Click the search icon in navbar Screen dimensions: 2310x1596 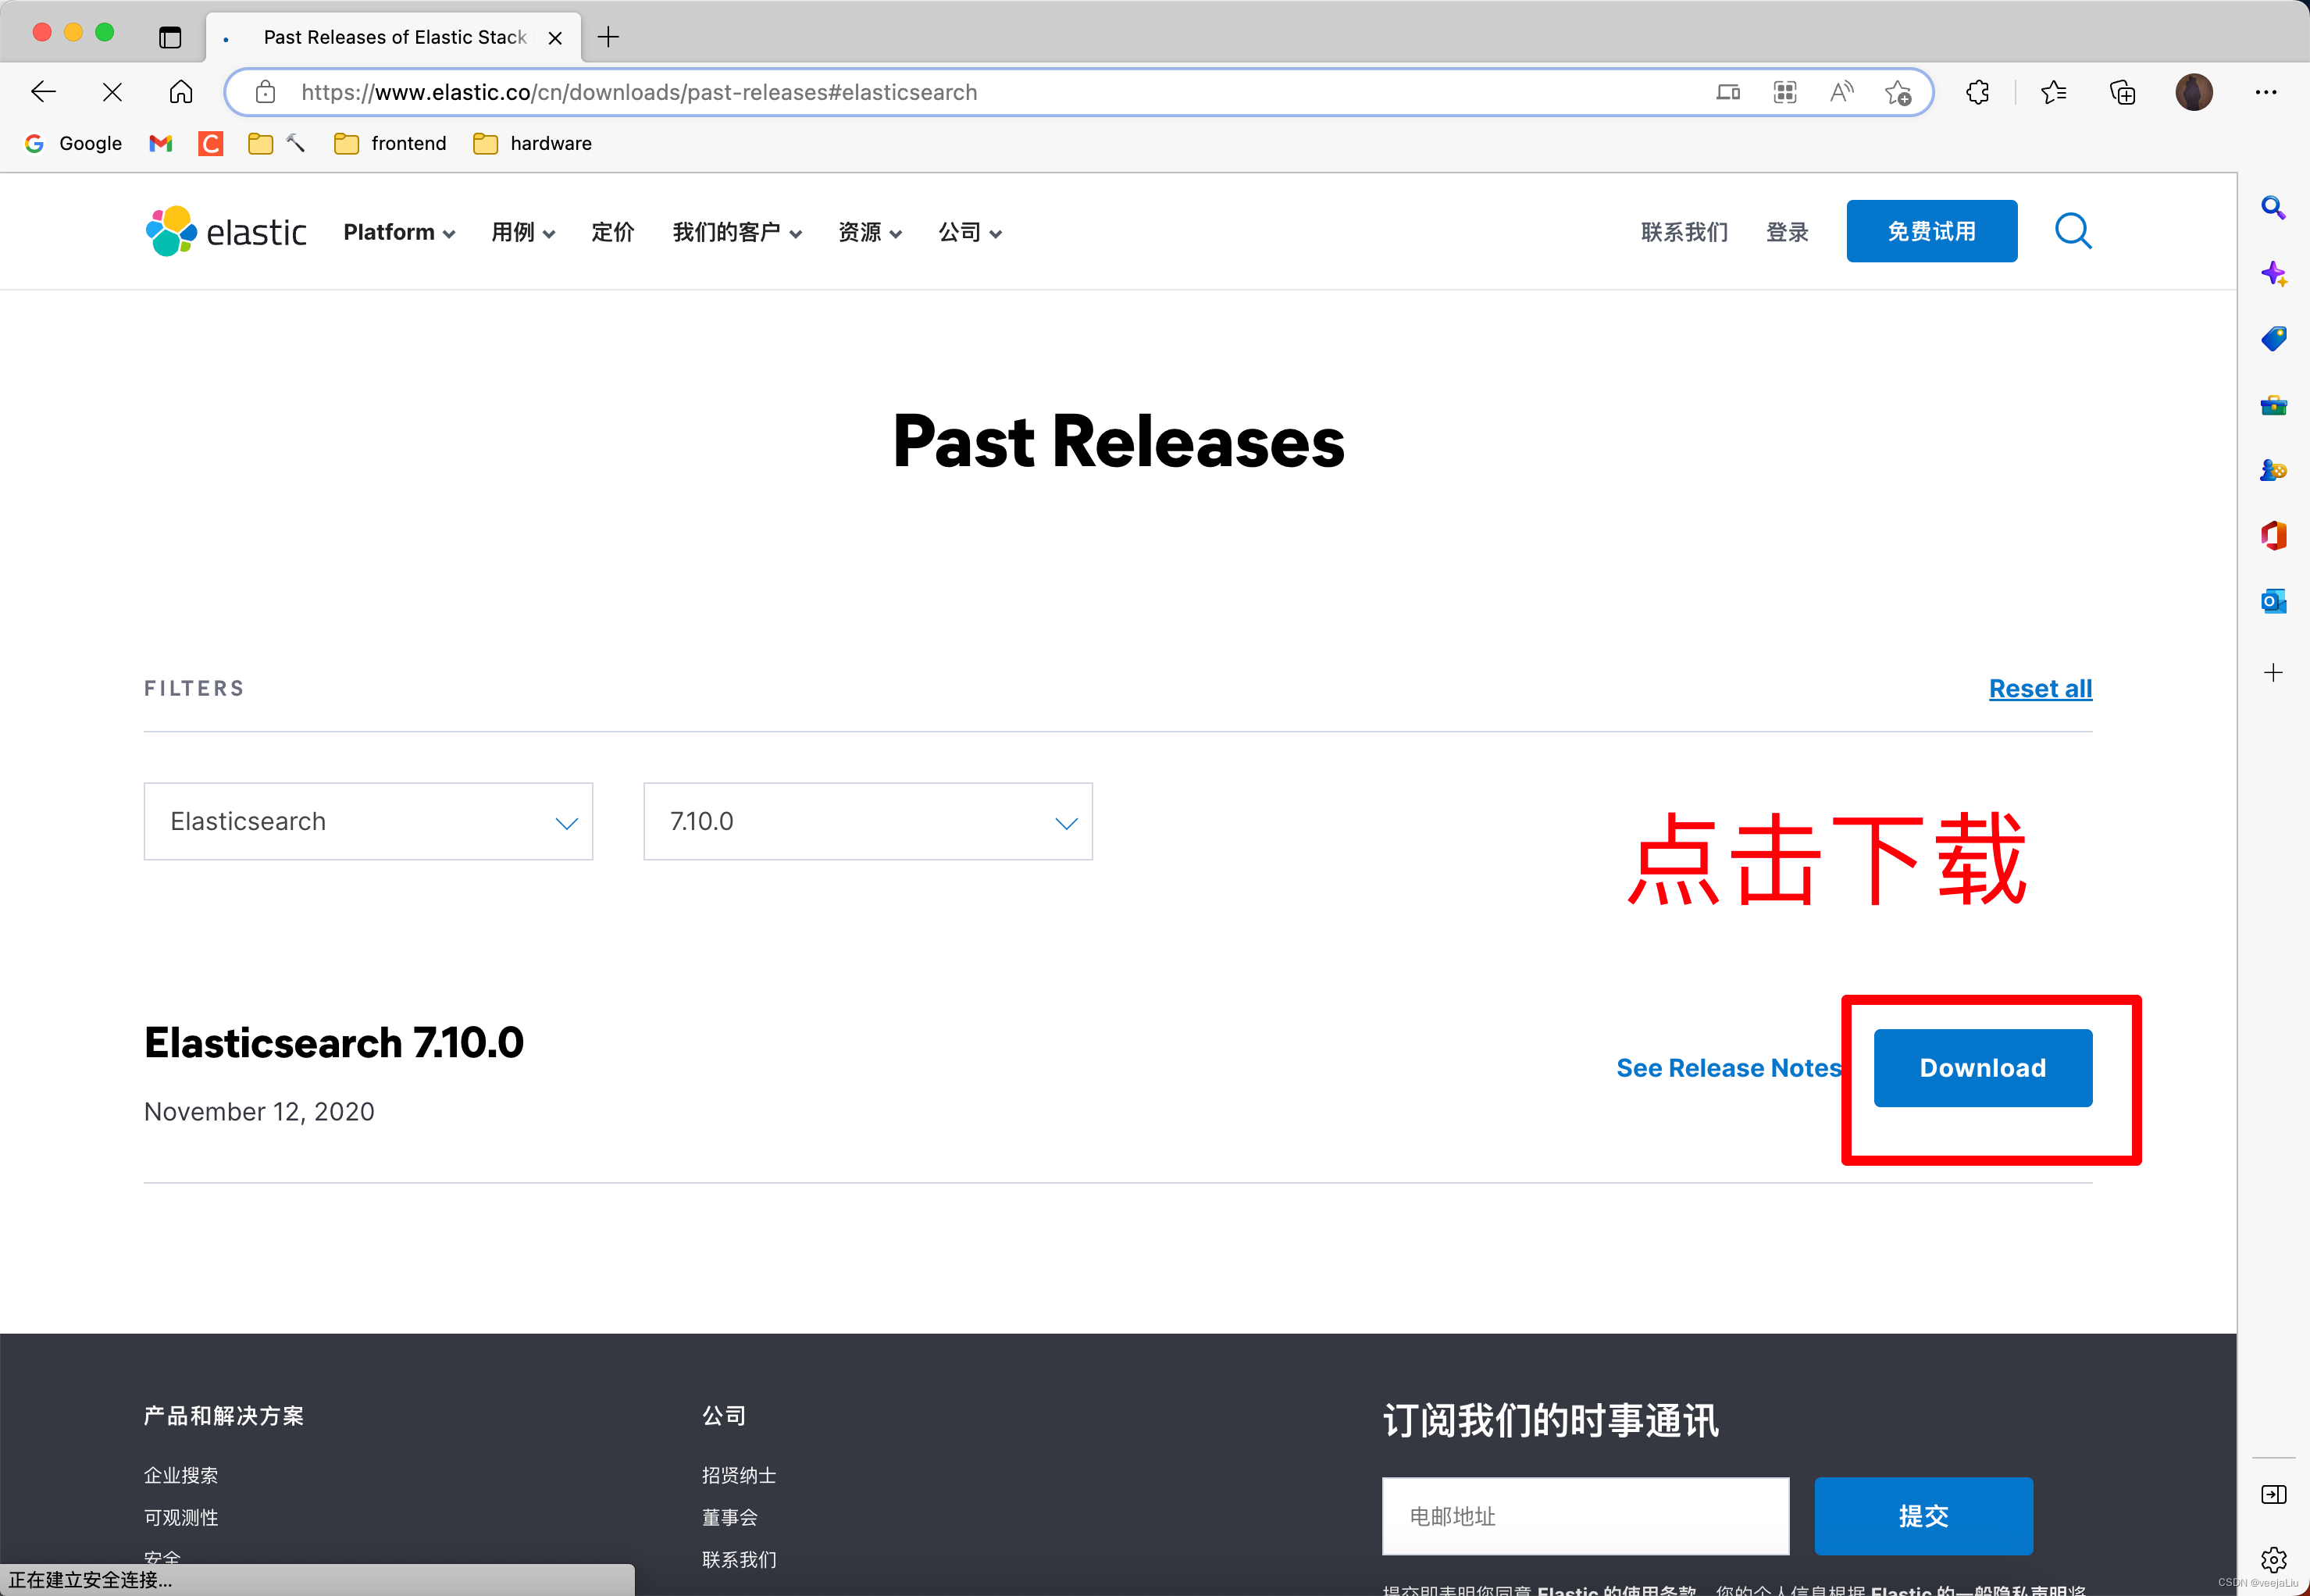click(2077, 230)
